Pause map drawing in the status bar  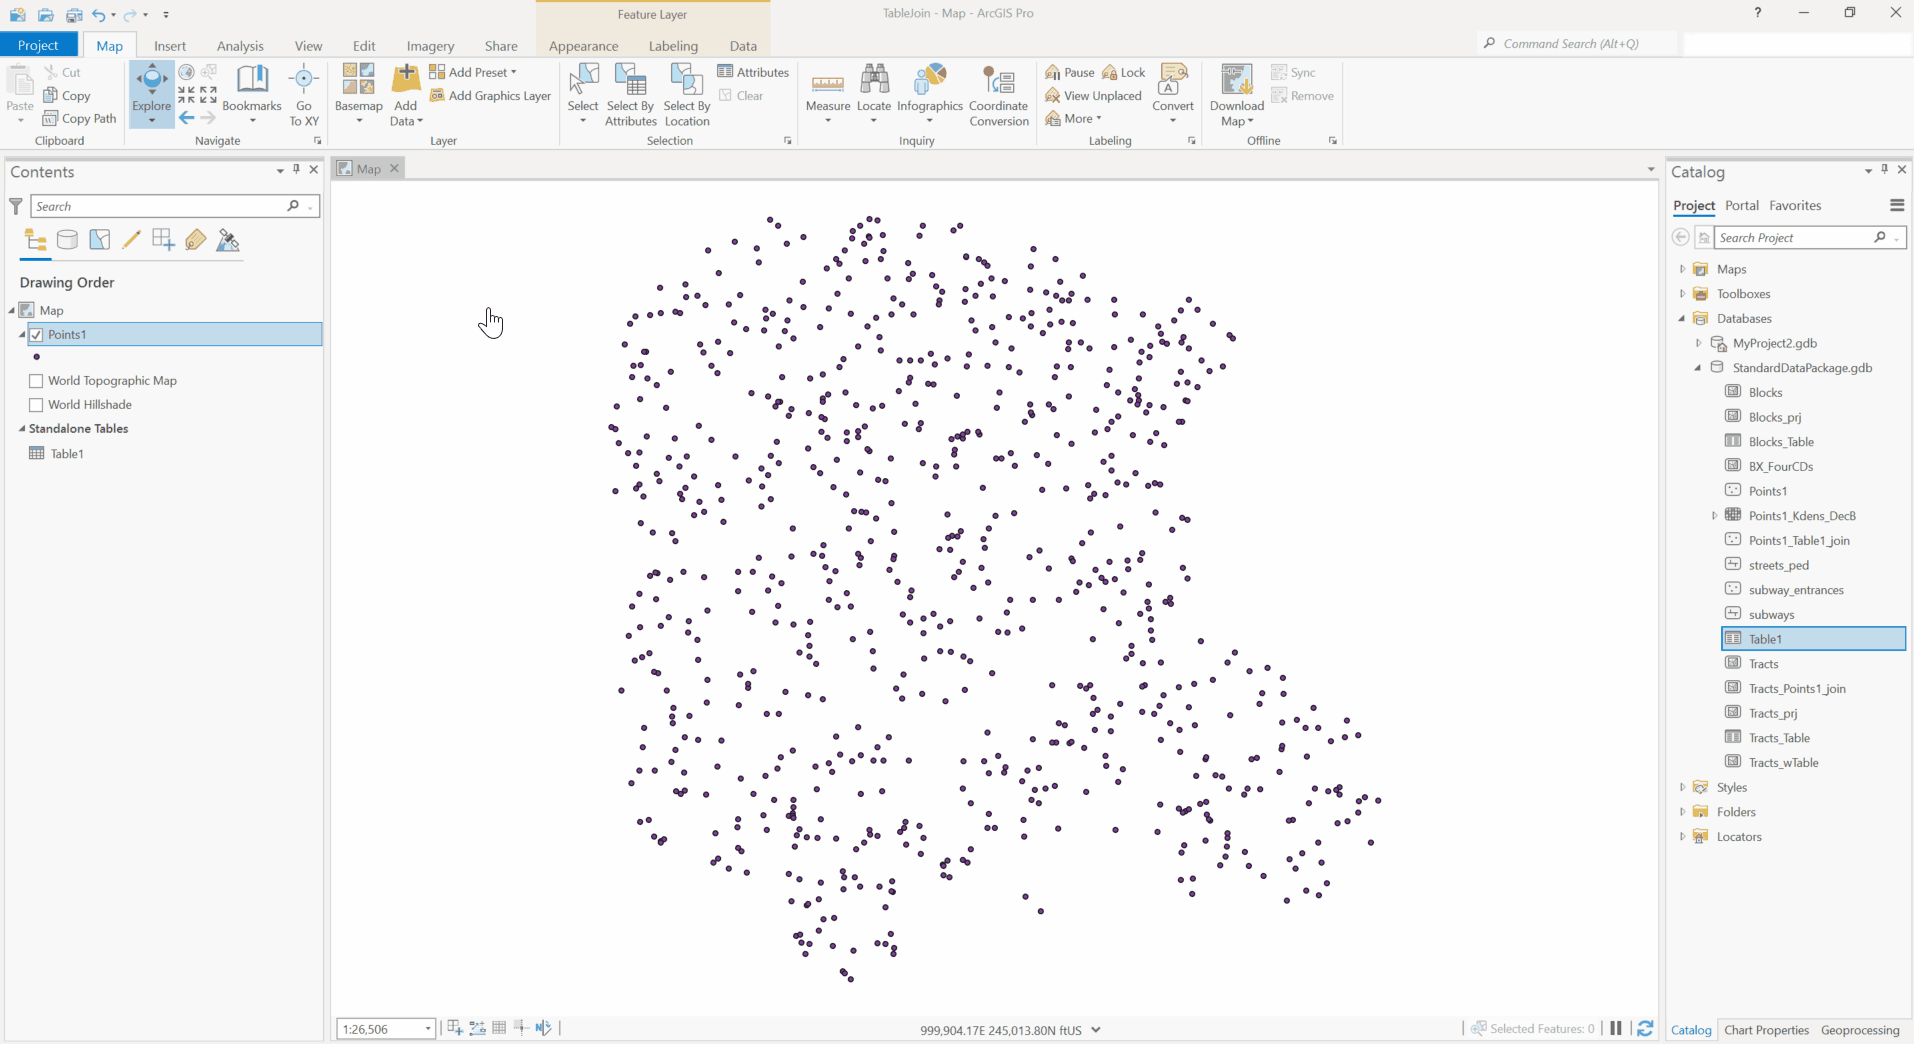click(x=1616, y=1028)
